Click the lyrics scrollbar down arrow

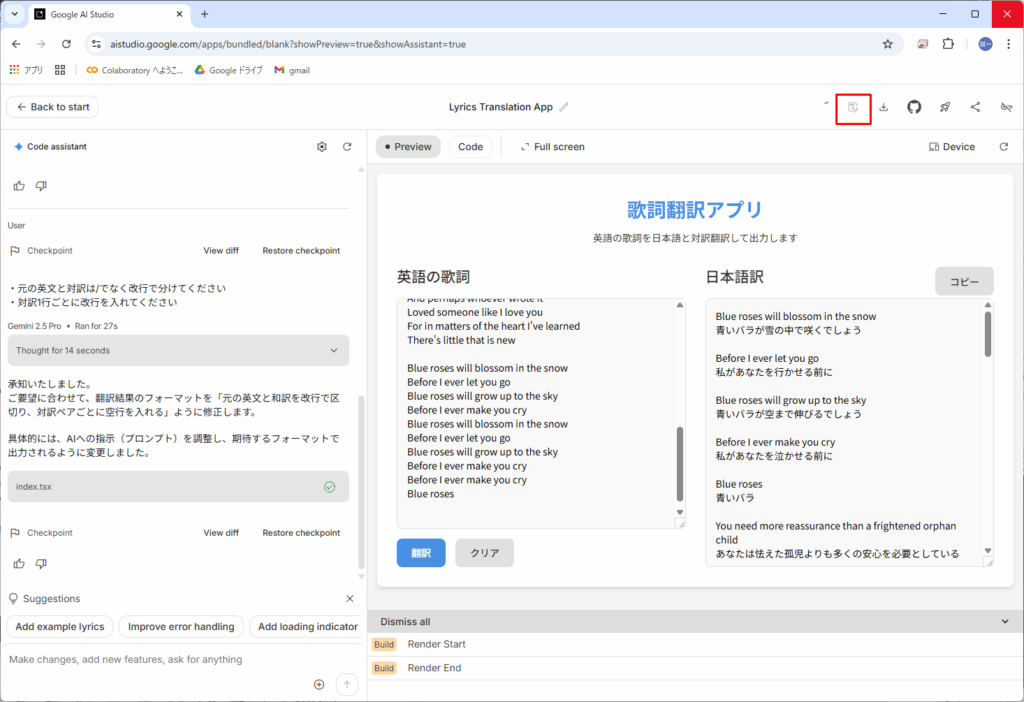[680, 512]
